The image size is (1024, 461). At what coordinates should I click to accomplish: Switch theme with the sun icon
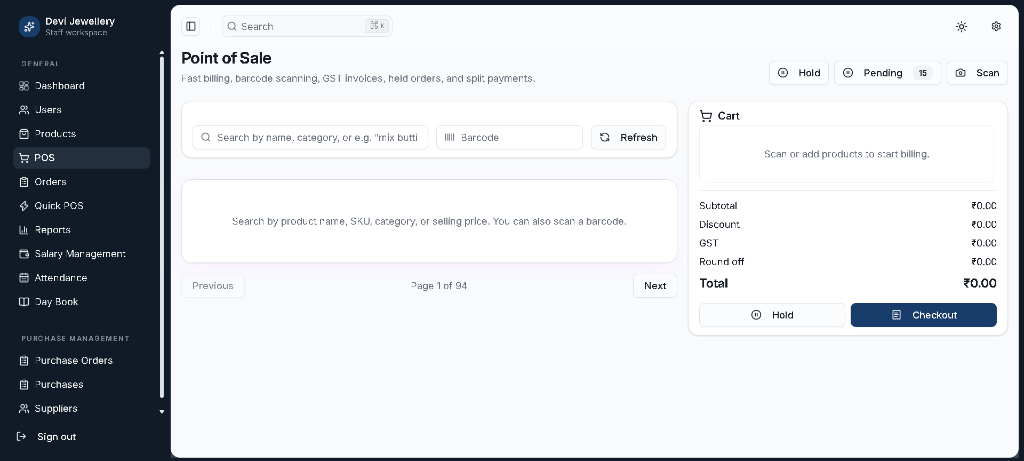click(961, 26)
